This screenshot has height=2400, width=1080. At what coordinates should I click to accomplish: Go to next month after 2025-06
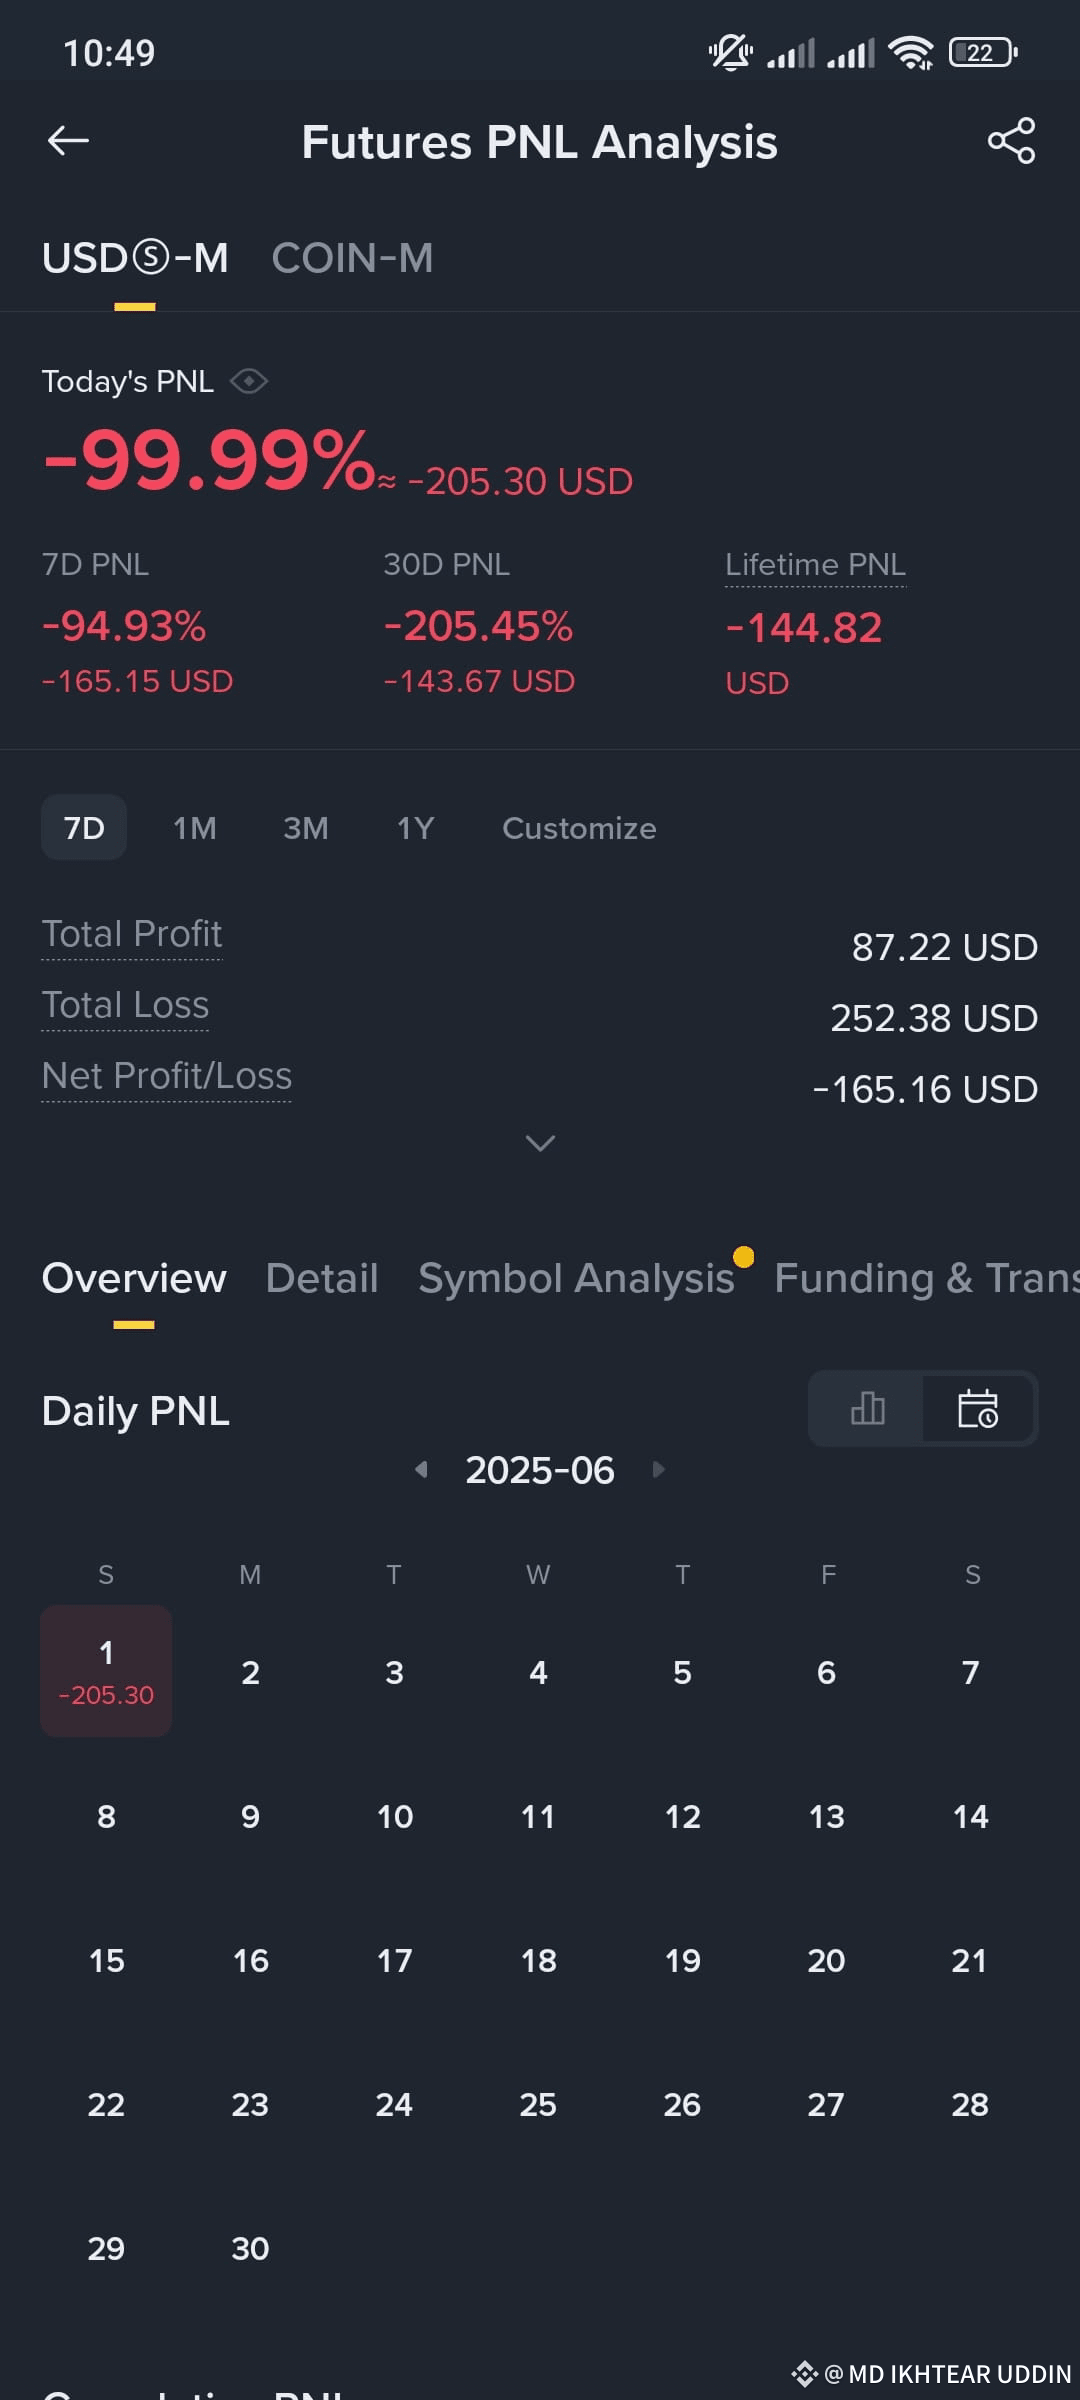tap(658, 1469)
